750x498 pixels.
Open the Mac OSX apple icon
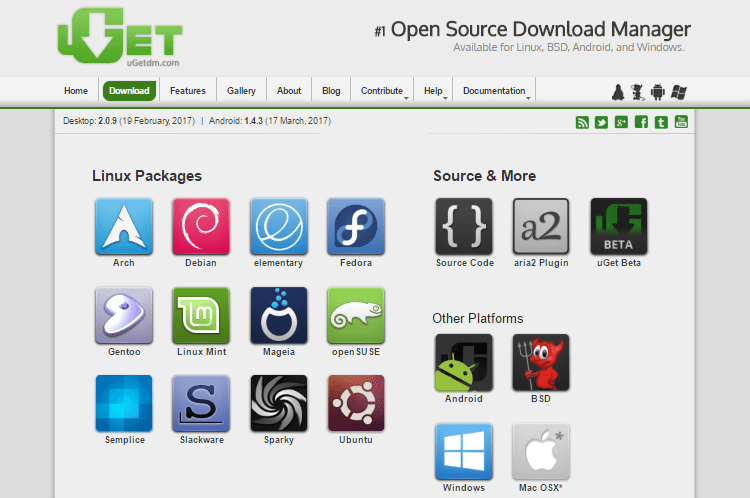tap(541, 451)
